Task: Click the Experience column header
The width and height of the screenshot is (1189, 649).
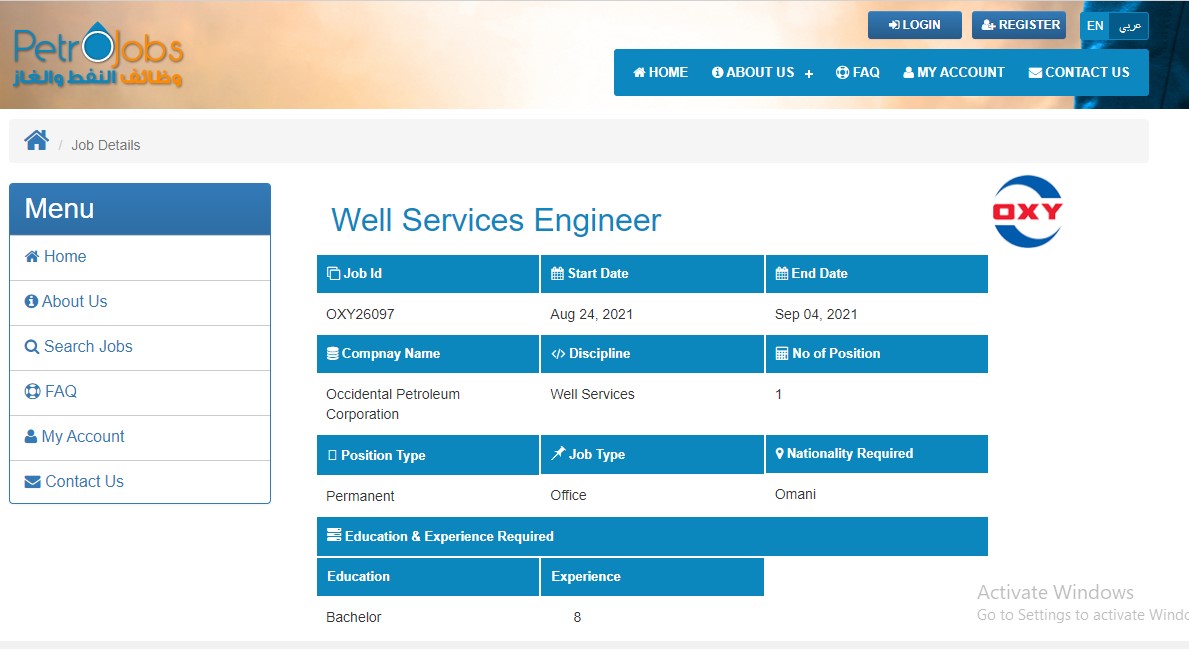Action: (652, 577)
